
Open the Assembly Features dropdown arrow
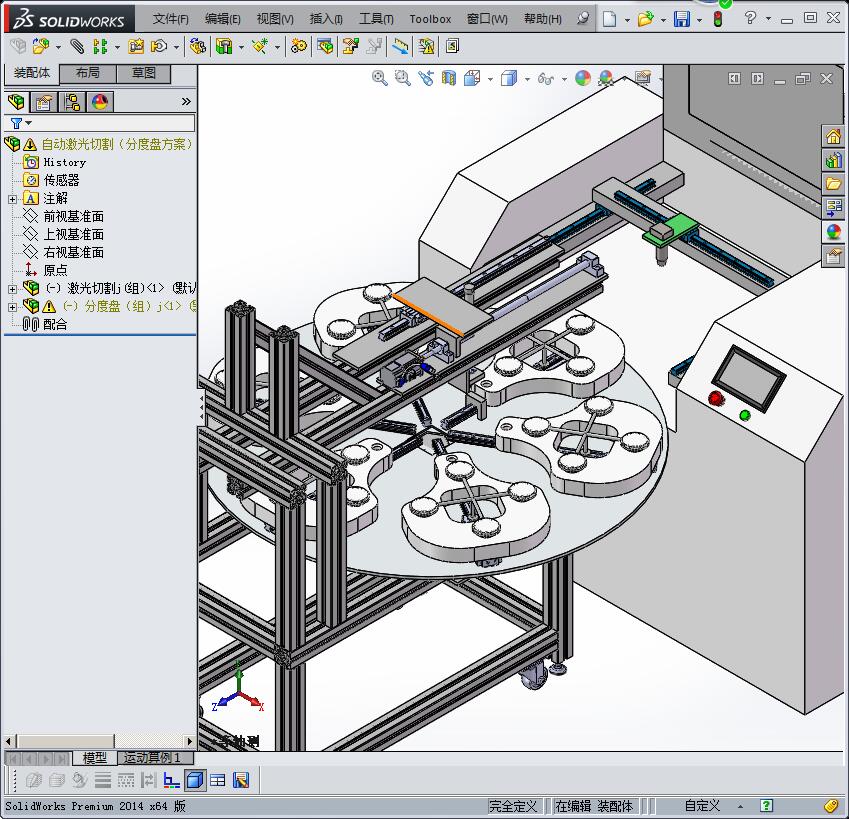tap(241, 48)
